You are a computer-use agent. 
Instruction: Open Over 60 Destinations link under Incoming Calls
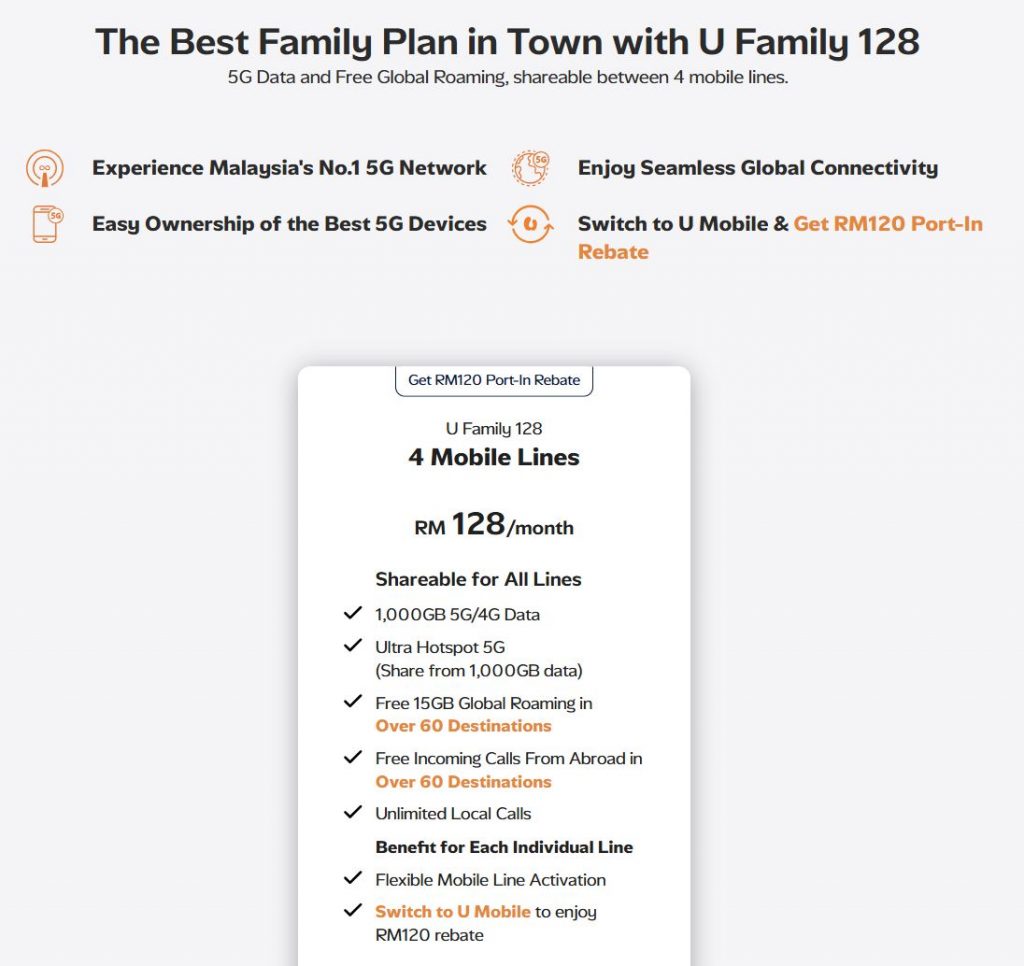(x=463, y=782)
